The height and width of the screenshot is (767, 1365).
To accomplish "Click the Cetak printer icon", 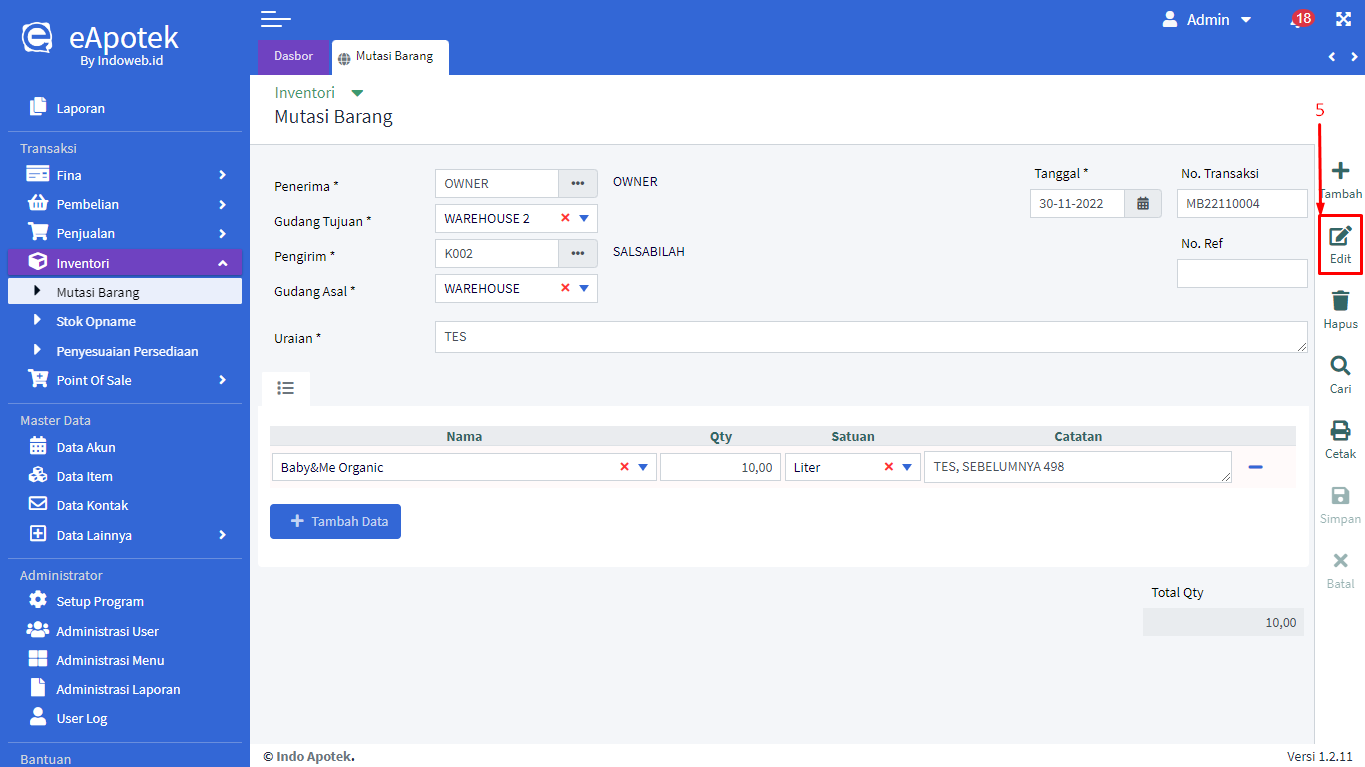I will (x=1340, y=431).
